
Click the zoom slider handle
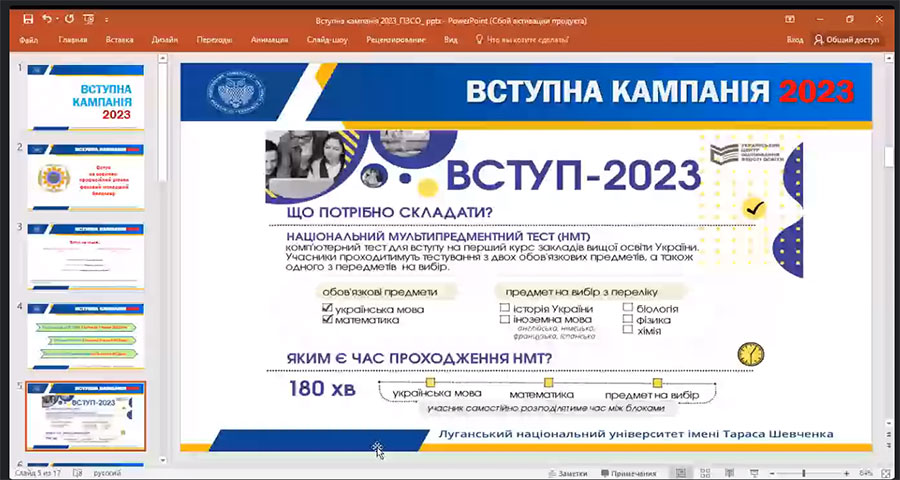pos(804,473)
